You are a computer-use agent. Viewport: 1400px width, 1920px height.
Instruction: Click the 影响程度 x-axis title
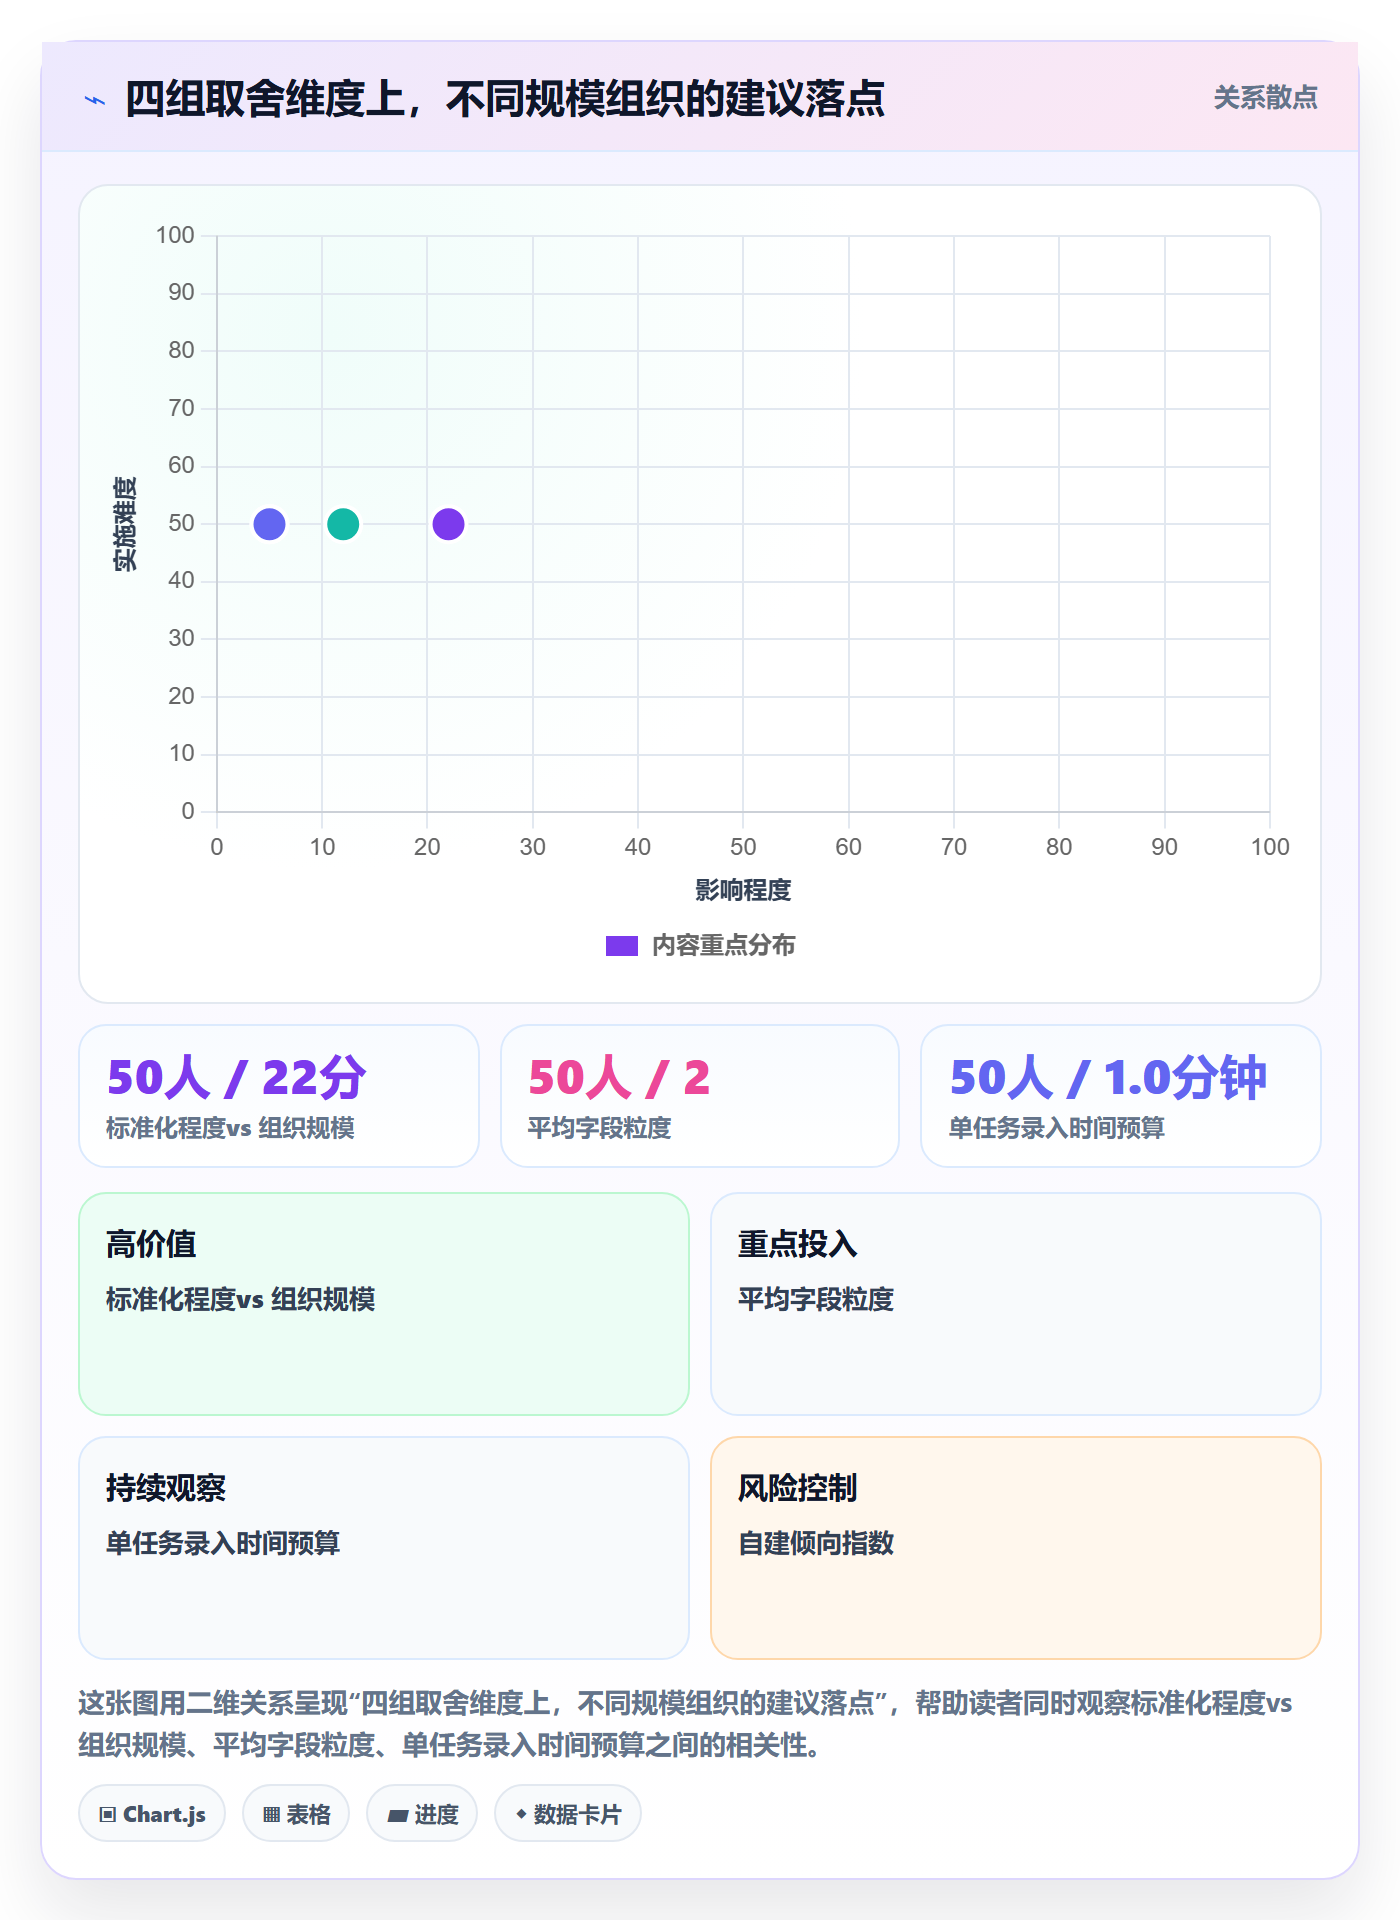tap(743, 890)
